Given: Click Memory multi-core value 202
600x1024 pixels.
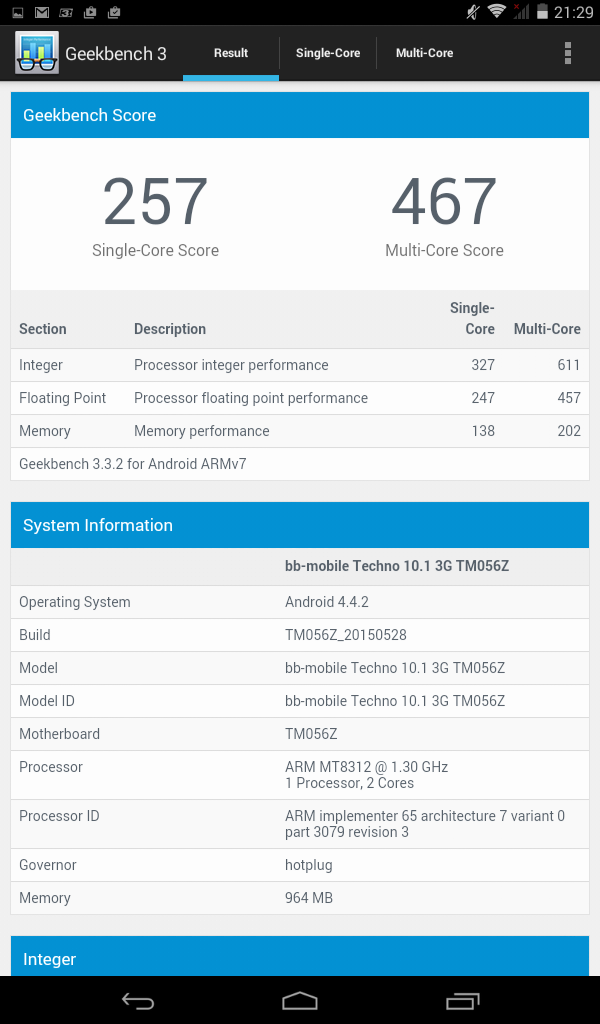Looking at the screenshot, I should coord(569,431).
